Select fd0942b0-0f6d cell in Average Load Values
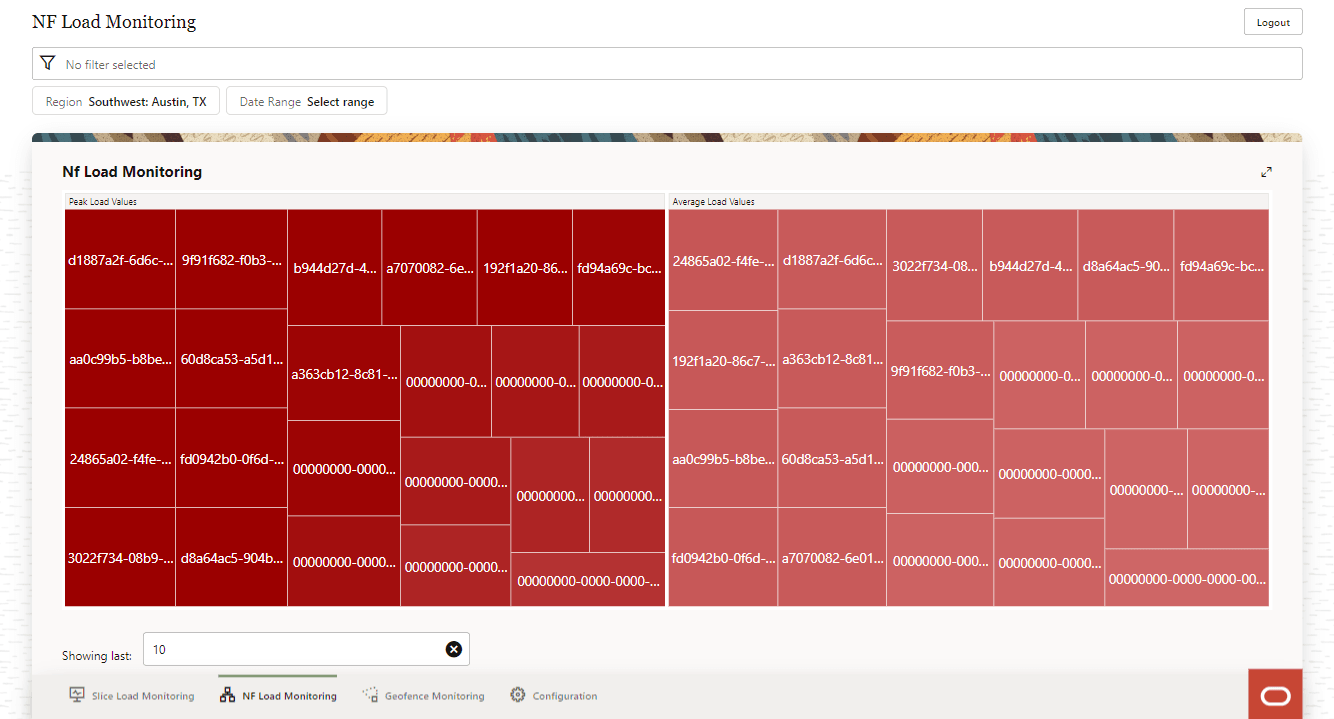The height and width of the screenshot is (719, 1334). coord(723,557)
